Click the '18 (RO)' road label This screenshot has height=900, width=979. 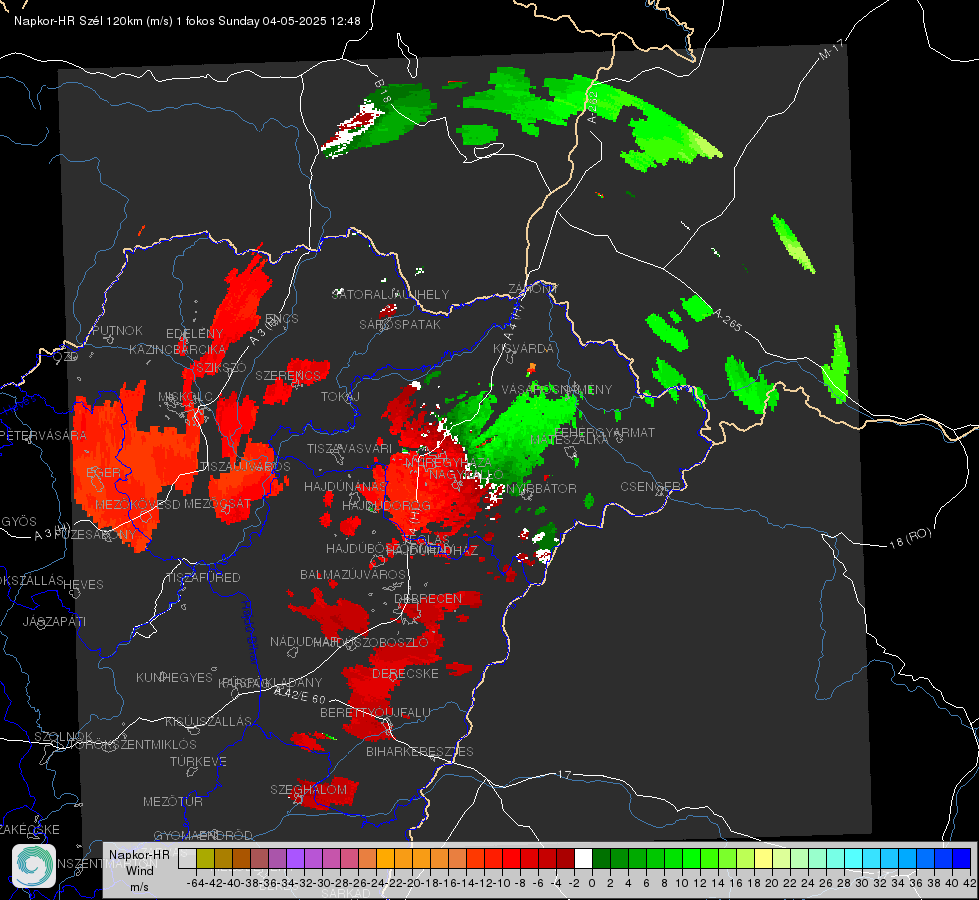click(x=910, y=538)
